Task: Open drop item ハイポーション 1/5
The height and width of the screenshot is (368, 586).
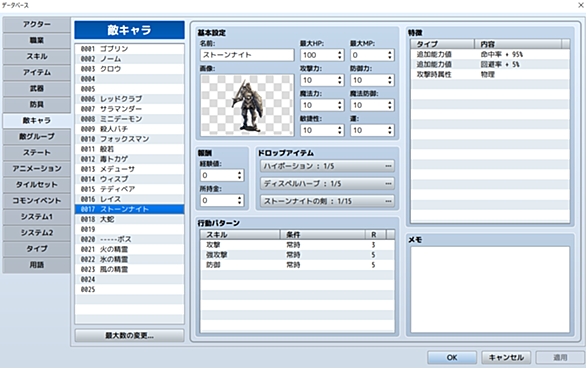Action: pyautogui.click(x=327, y=166)
